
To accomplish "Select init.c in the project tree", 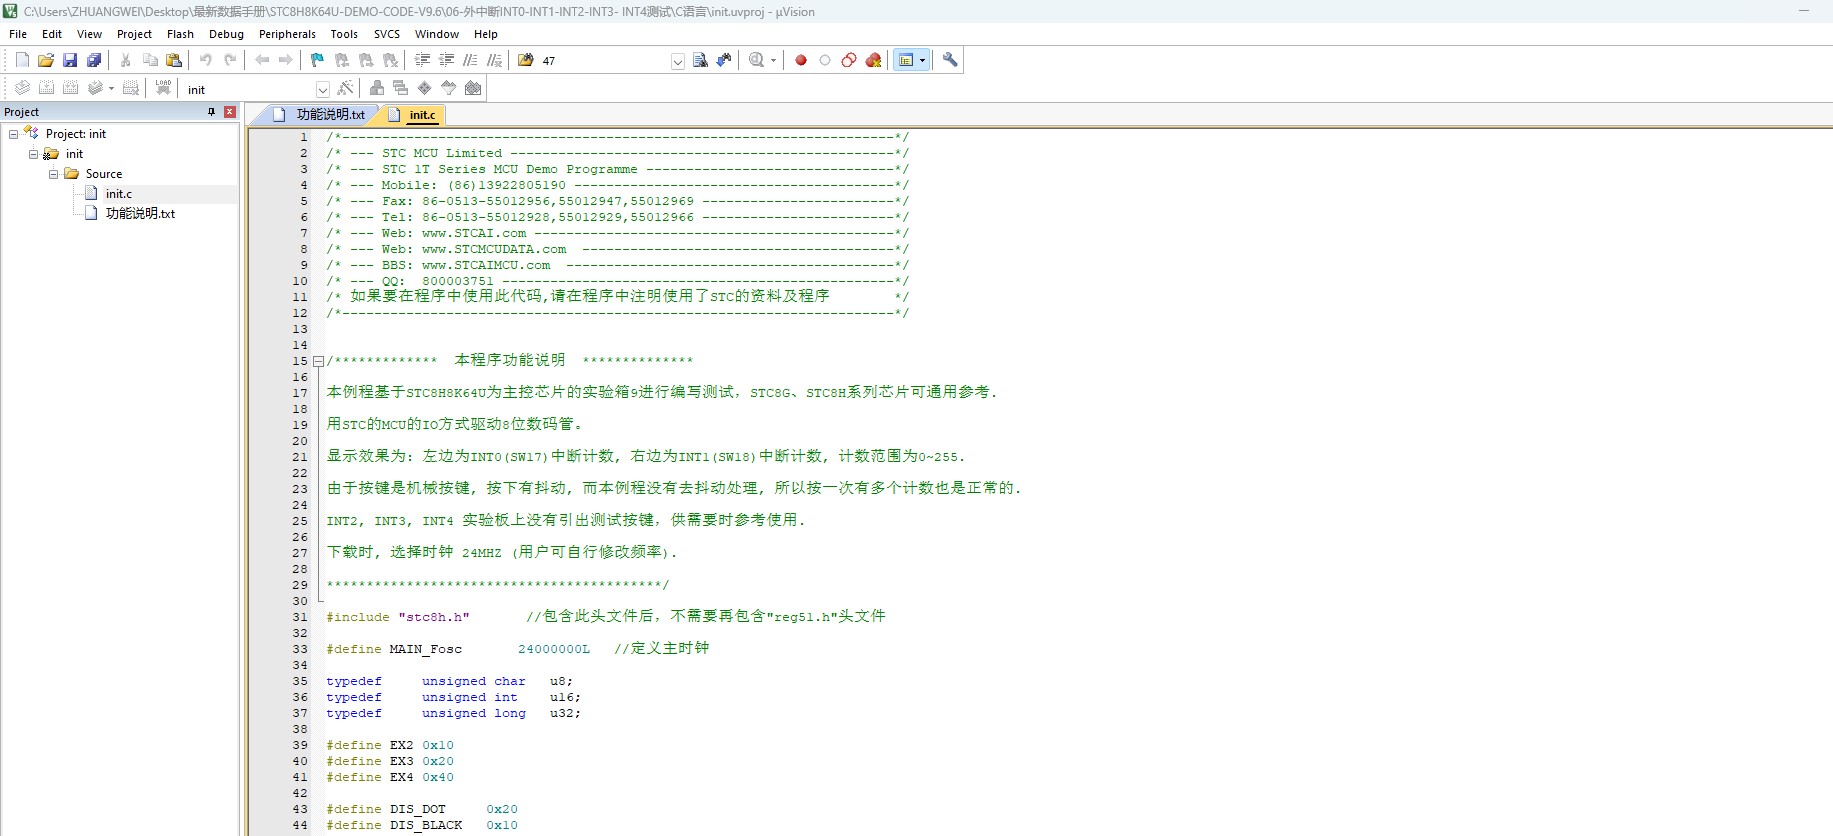I will coord(118,194).
